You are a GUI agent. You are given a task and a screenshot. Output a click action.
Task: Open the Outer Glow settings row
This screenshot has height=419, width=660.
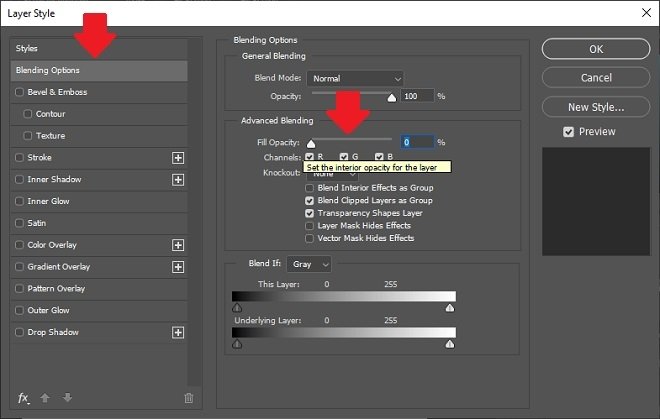tap(99, 311)
